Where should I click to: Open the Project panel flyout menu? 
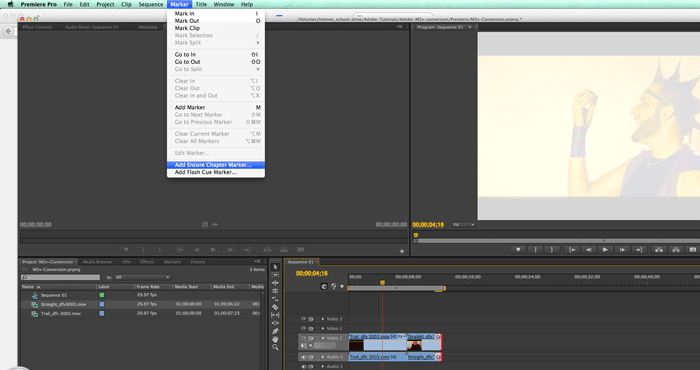(257, 262)
